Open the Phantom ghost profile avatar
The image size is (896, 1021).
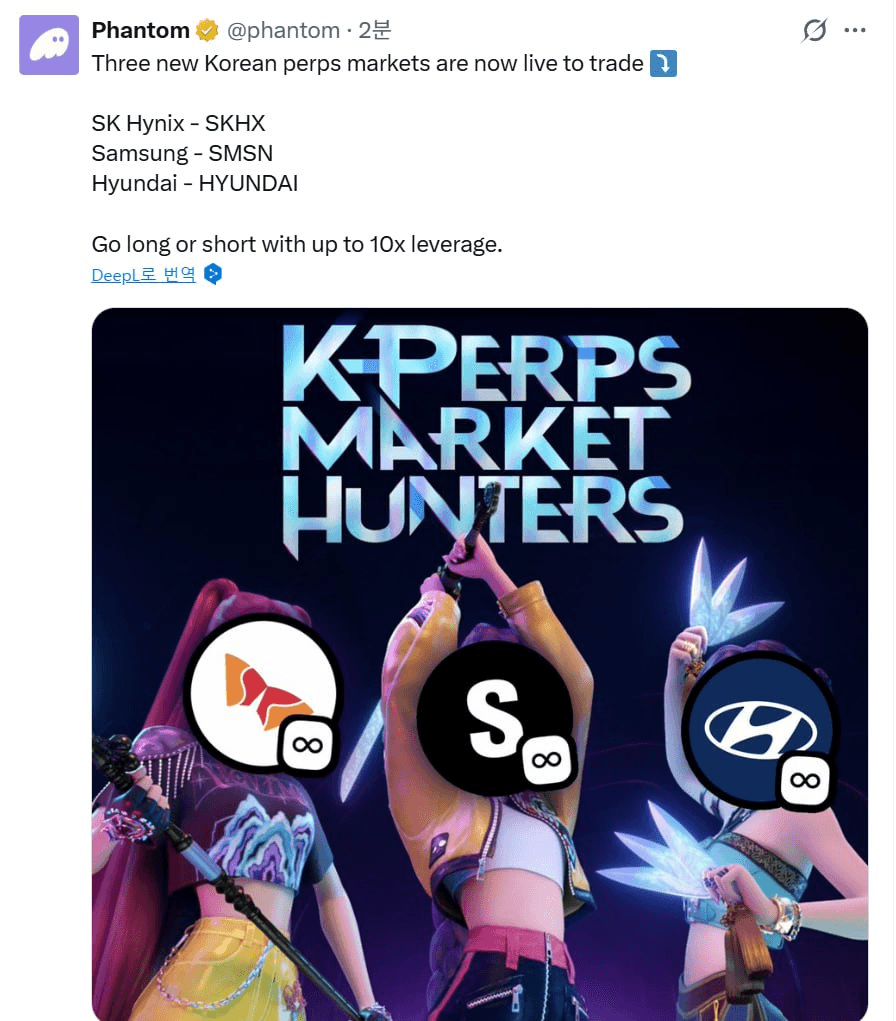(49, 45)
